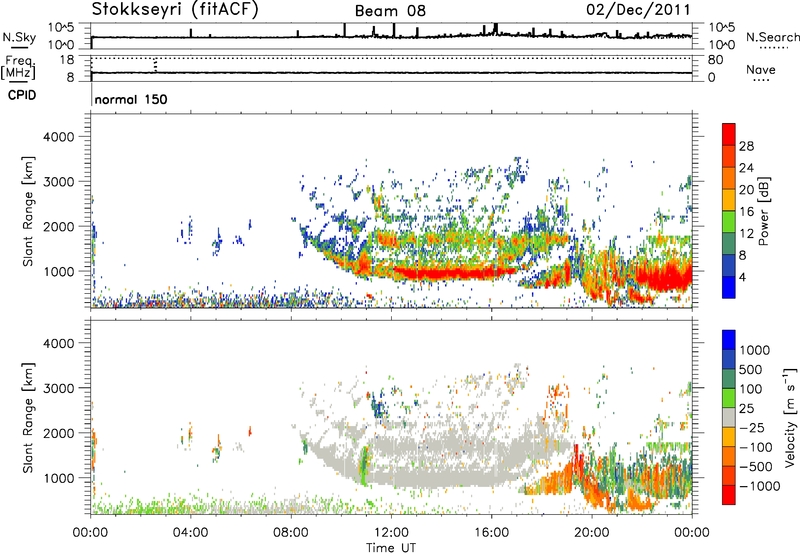800x554 pixels.
Task: Click the '4000' label on velocity panel axis
Action: [59, 343]
